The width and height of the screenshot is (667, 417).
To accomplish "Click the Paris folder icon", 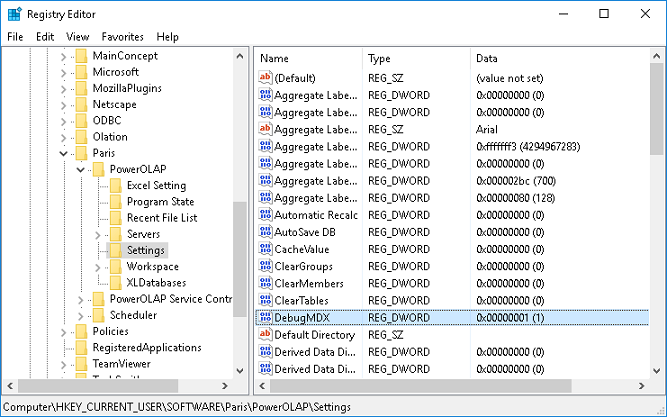I will 81,153.
